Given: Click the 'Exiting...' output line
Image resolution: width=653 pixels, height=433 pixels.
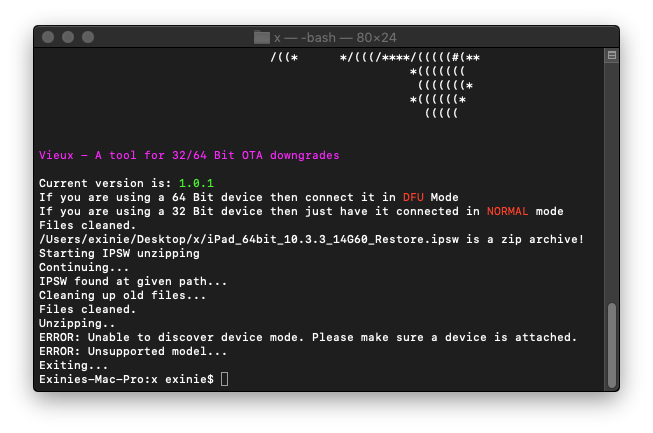Looking at the screenshot, I should coord(73,366).
